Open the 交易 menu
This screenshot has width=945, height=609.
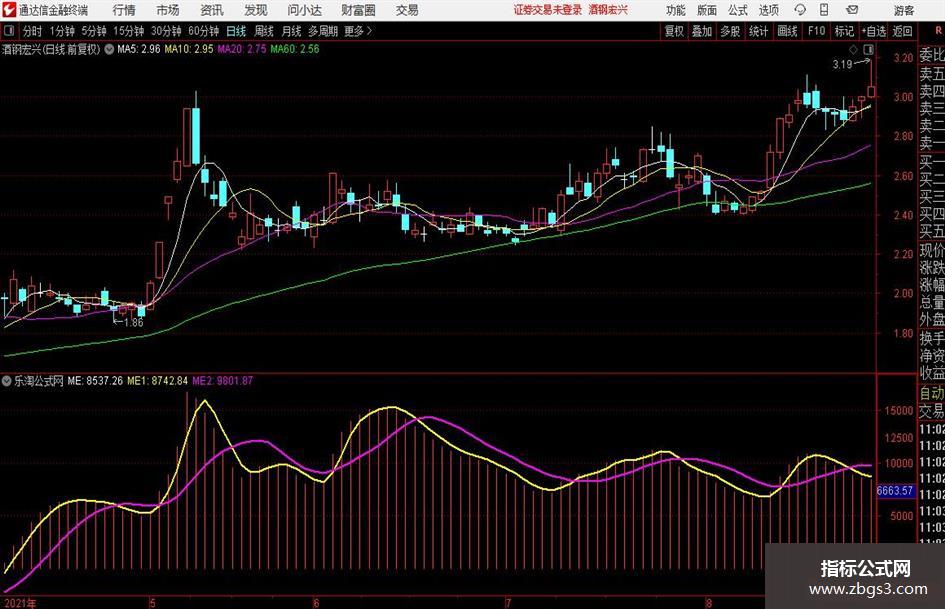[x=407, y=10]
